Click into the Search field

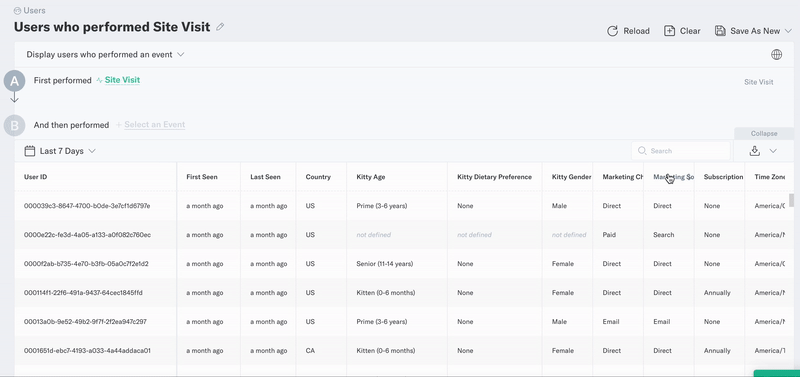(x=681, y=151)
